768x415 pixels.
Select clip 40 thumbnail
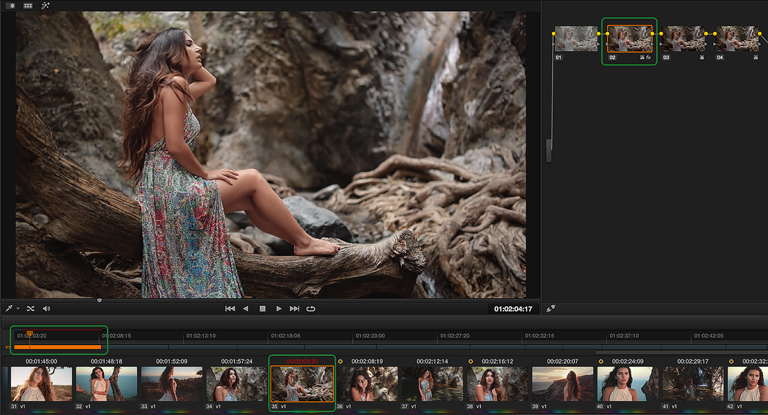627,384
